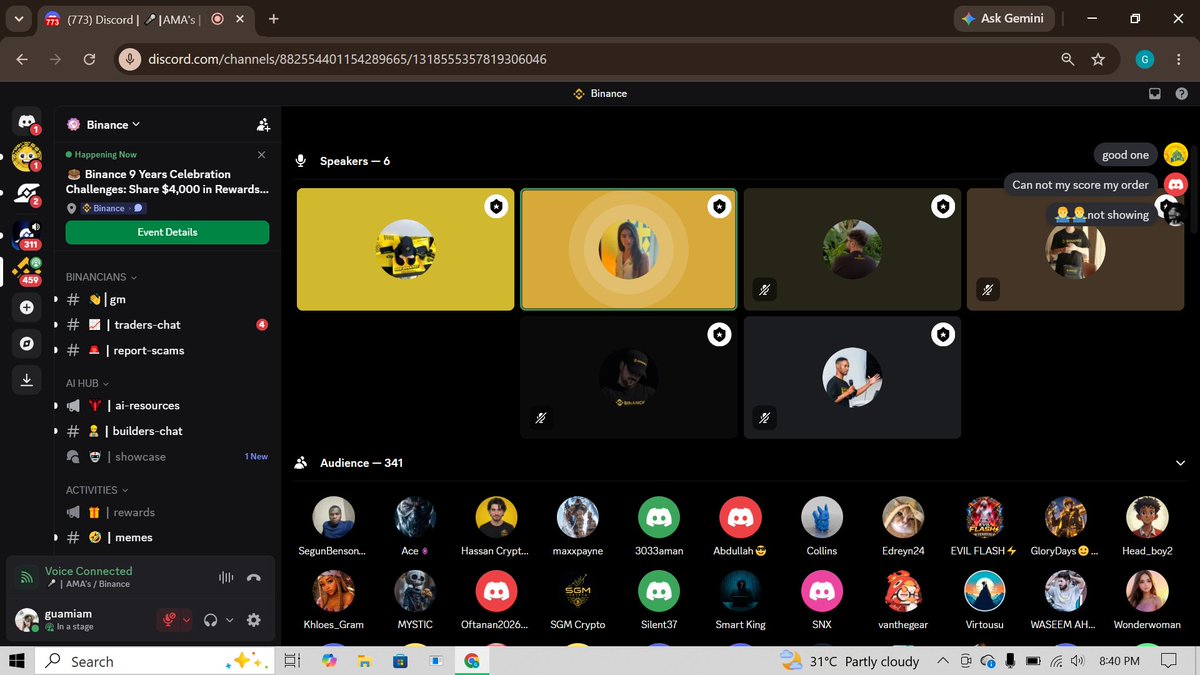This screenshot has width=1200, height=675.
Task: Open microphone input options dropdown arrow
Action: [186, 620]
